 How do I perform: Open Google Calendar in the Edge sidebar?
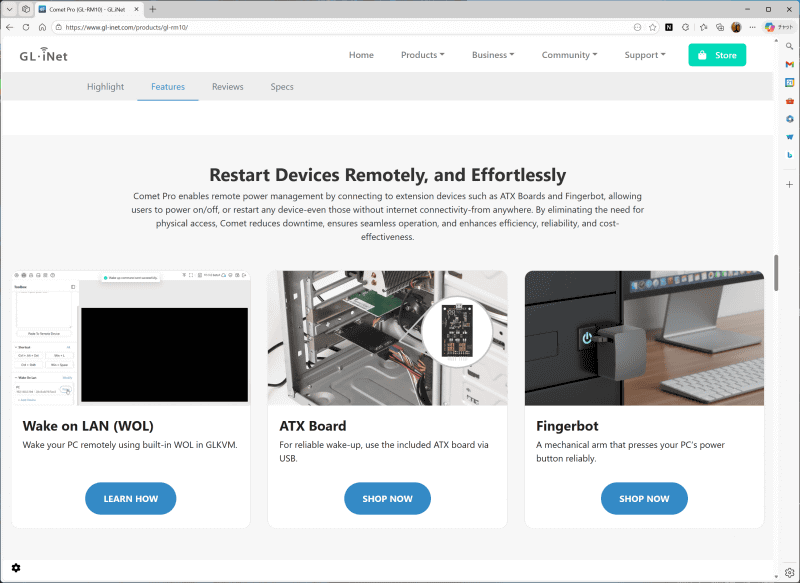pos(789,82)
